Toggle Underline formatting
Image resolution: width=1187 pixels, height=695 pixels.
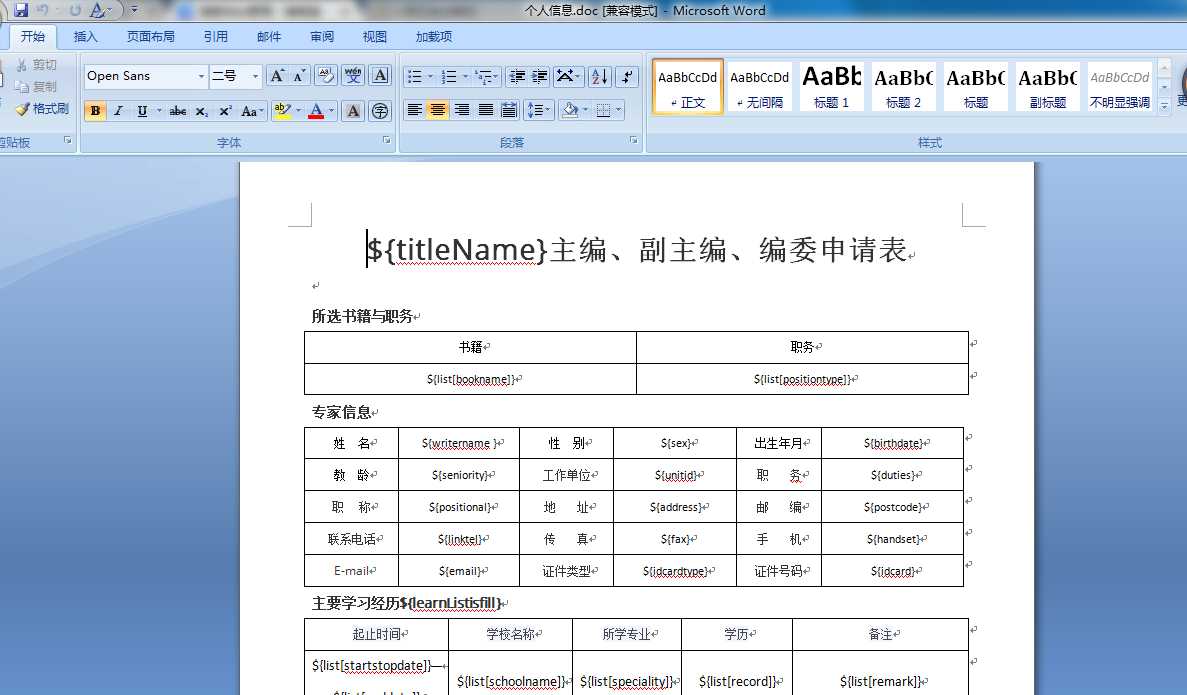142,111
